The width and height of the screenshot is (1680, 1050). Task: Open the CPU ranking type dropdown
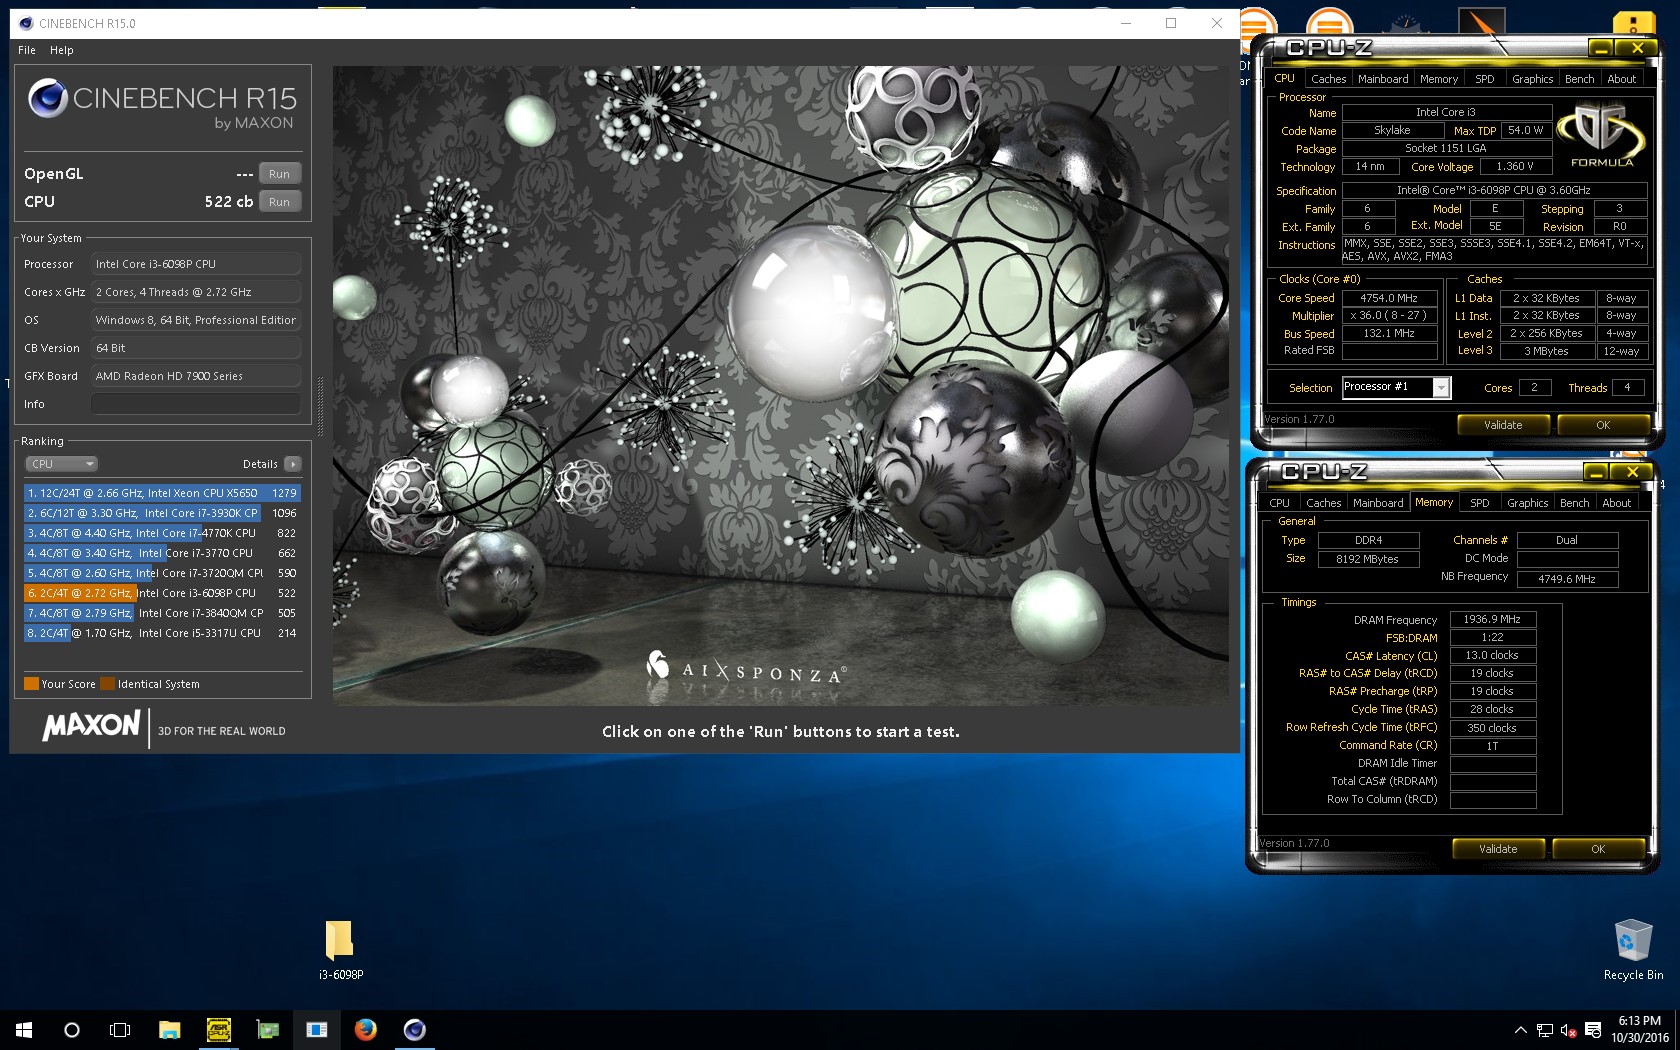click(x=61, y=464)
